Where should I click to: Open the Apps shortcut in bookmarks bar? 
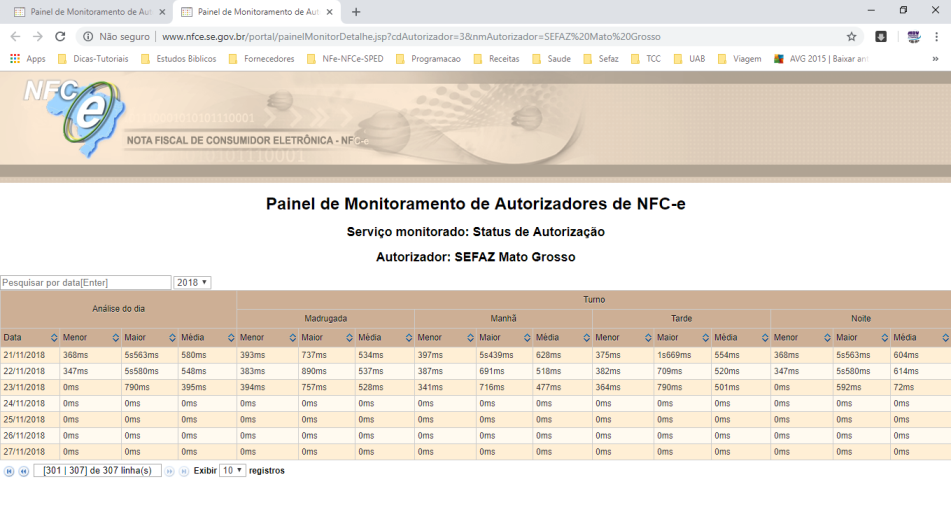coord(28,59)
